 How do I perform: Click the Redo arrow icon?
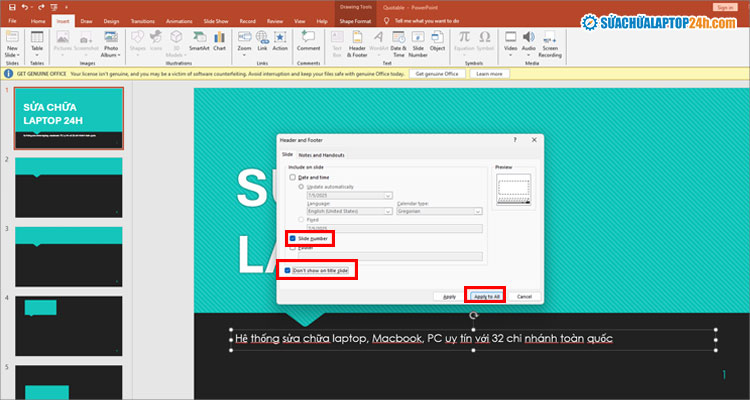point(41,7)
